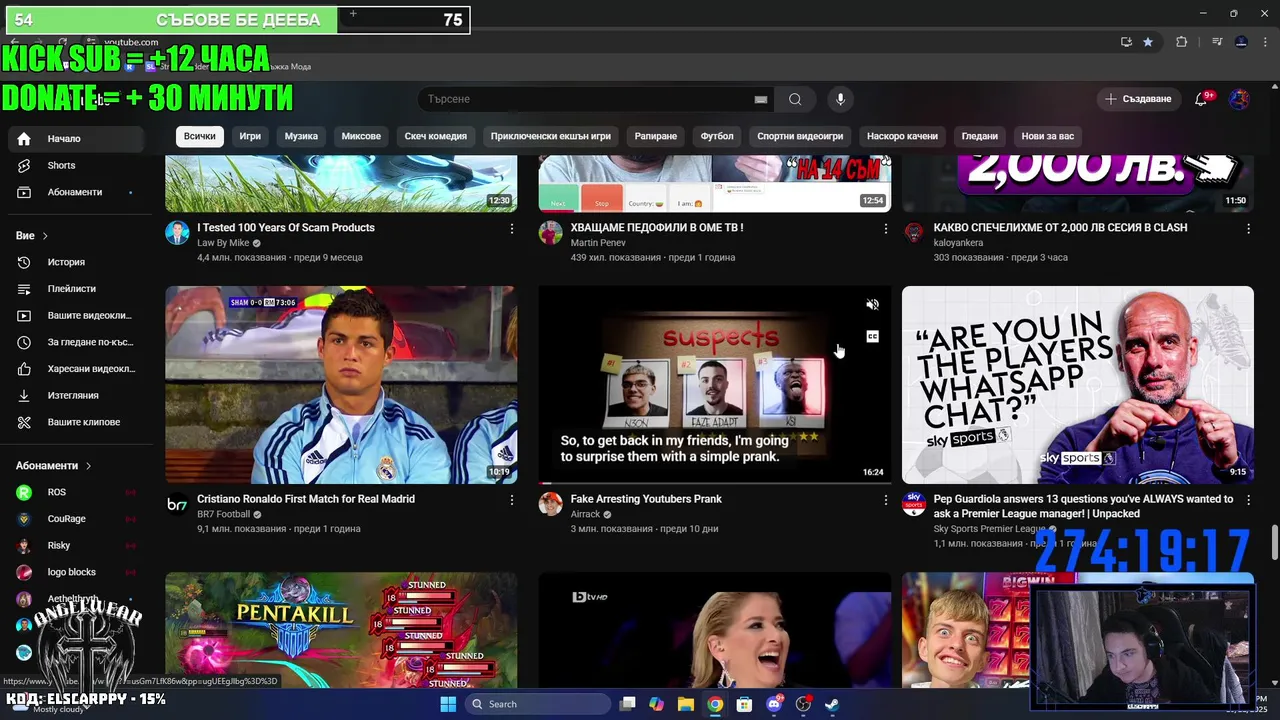Seek on the preview video progress bar

[715, 483]
